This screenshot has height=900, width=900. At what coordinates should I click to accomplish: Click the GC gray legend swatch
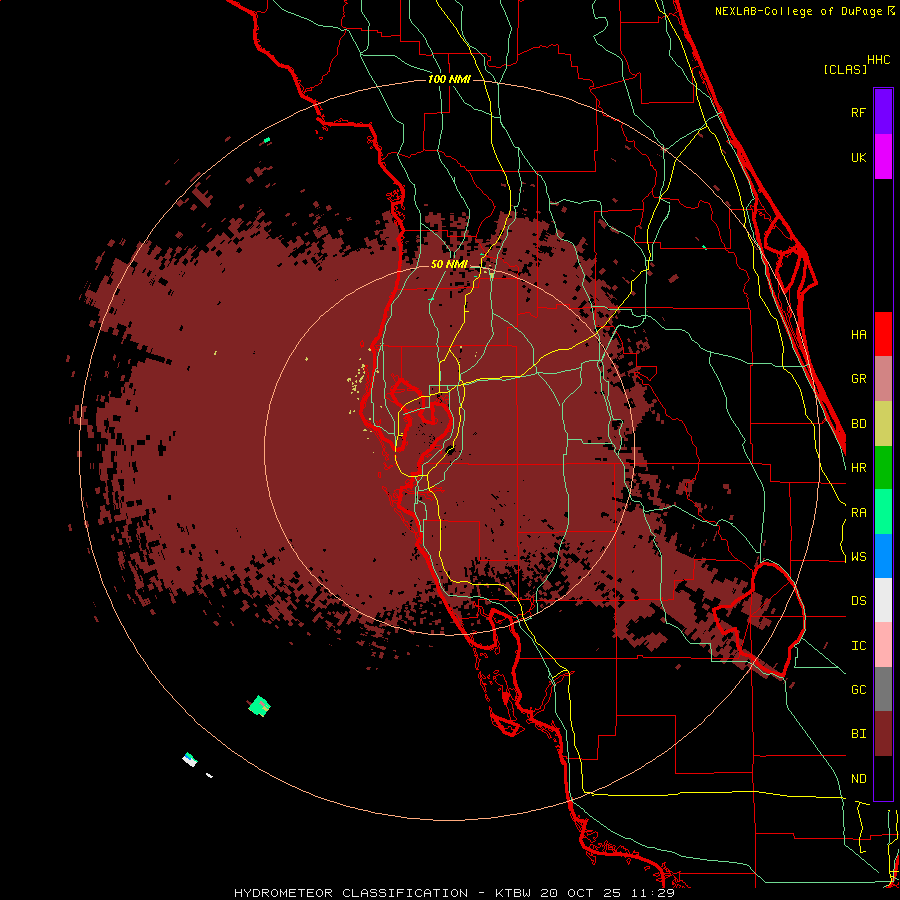coord(883,689)
